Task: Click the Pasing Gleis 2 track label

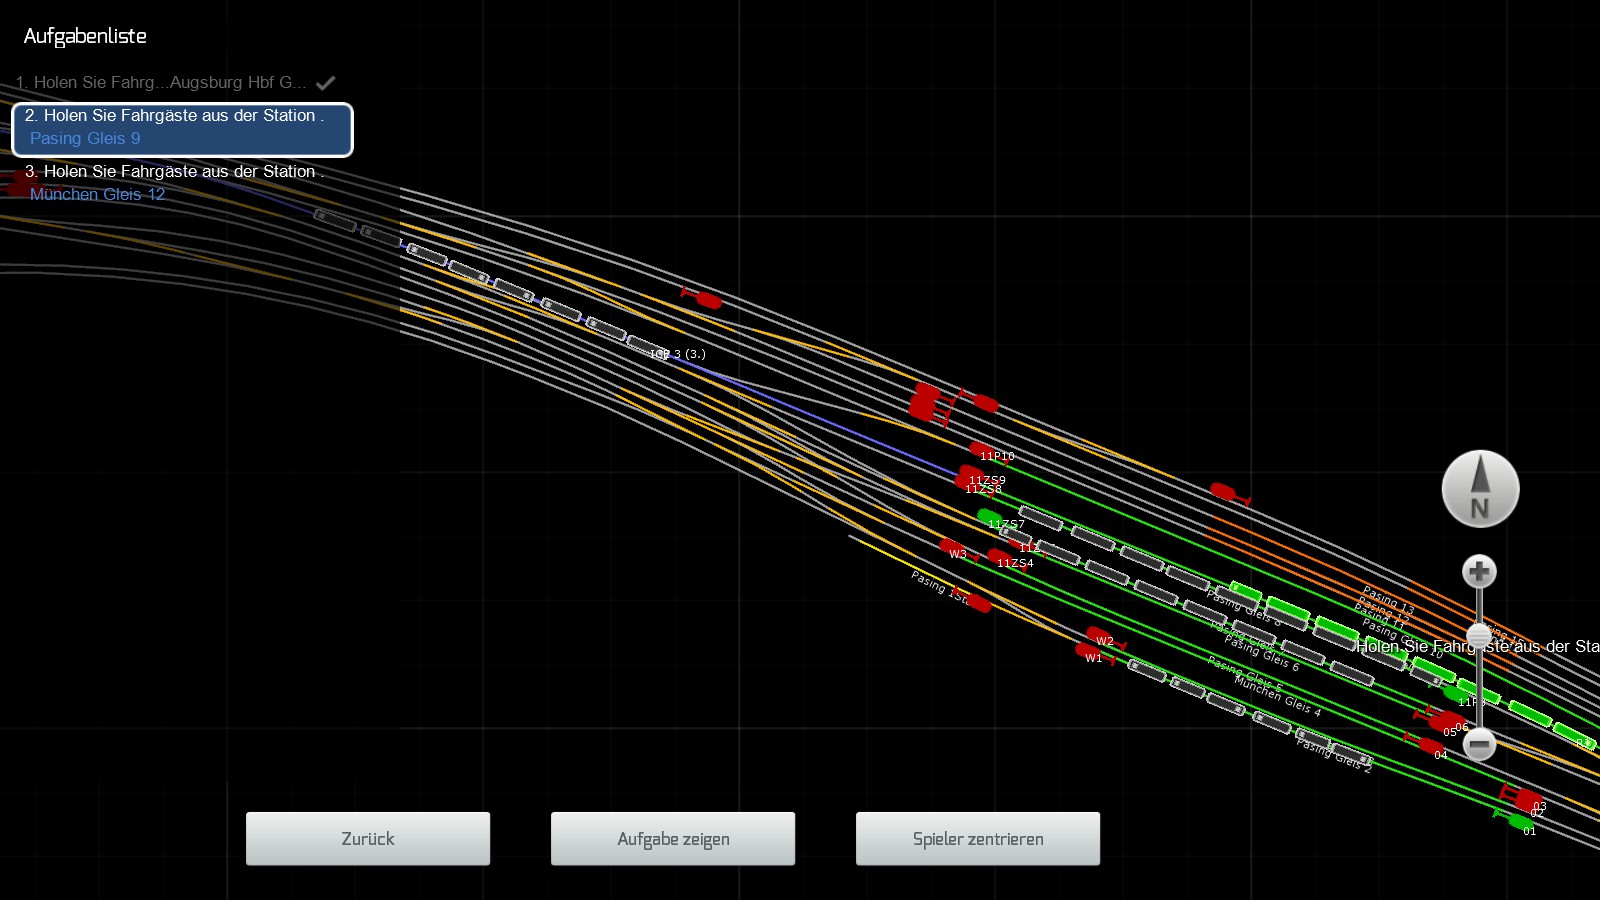Action: pos(1334,754)
